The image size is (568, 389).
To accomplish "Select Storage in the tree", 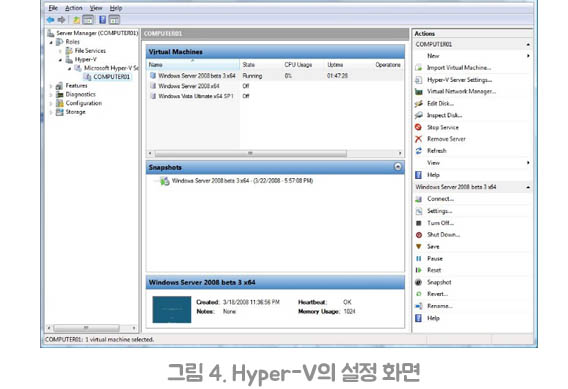I will click(75, 112).
